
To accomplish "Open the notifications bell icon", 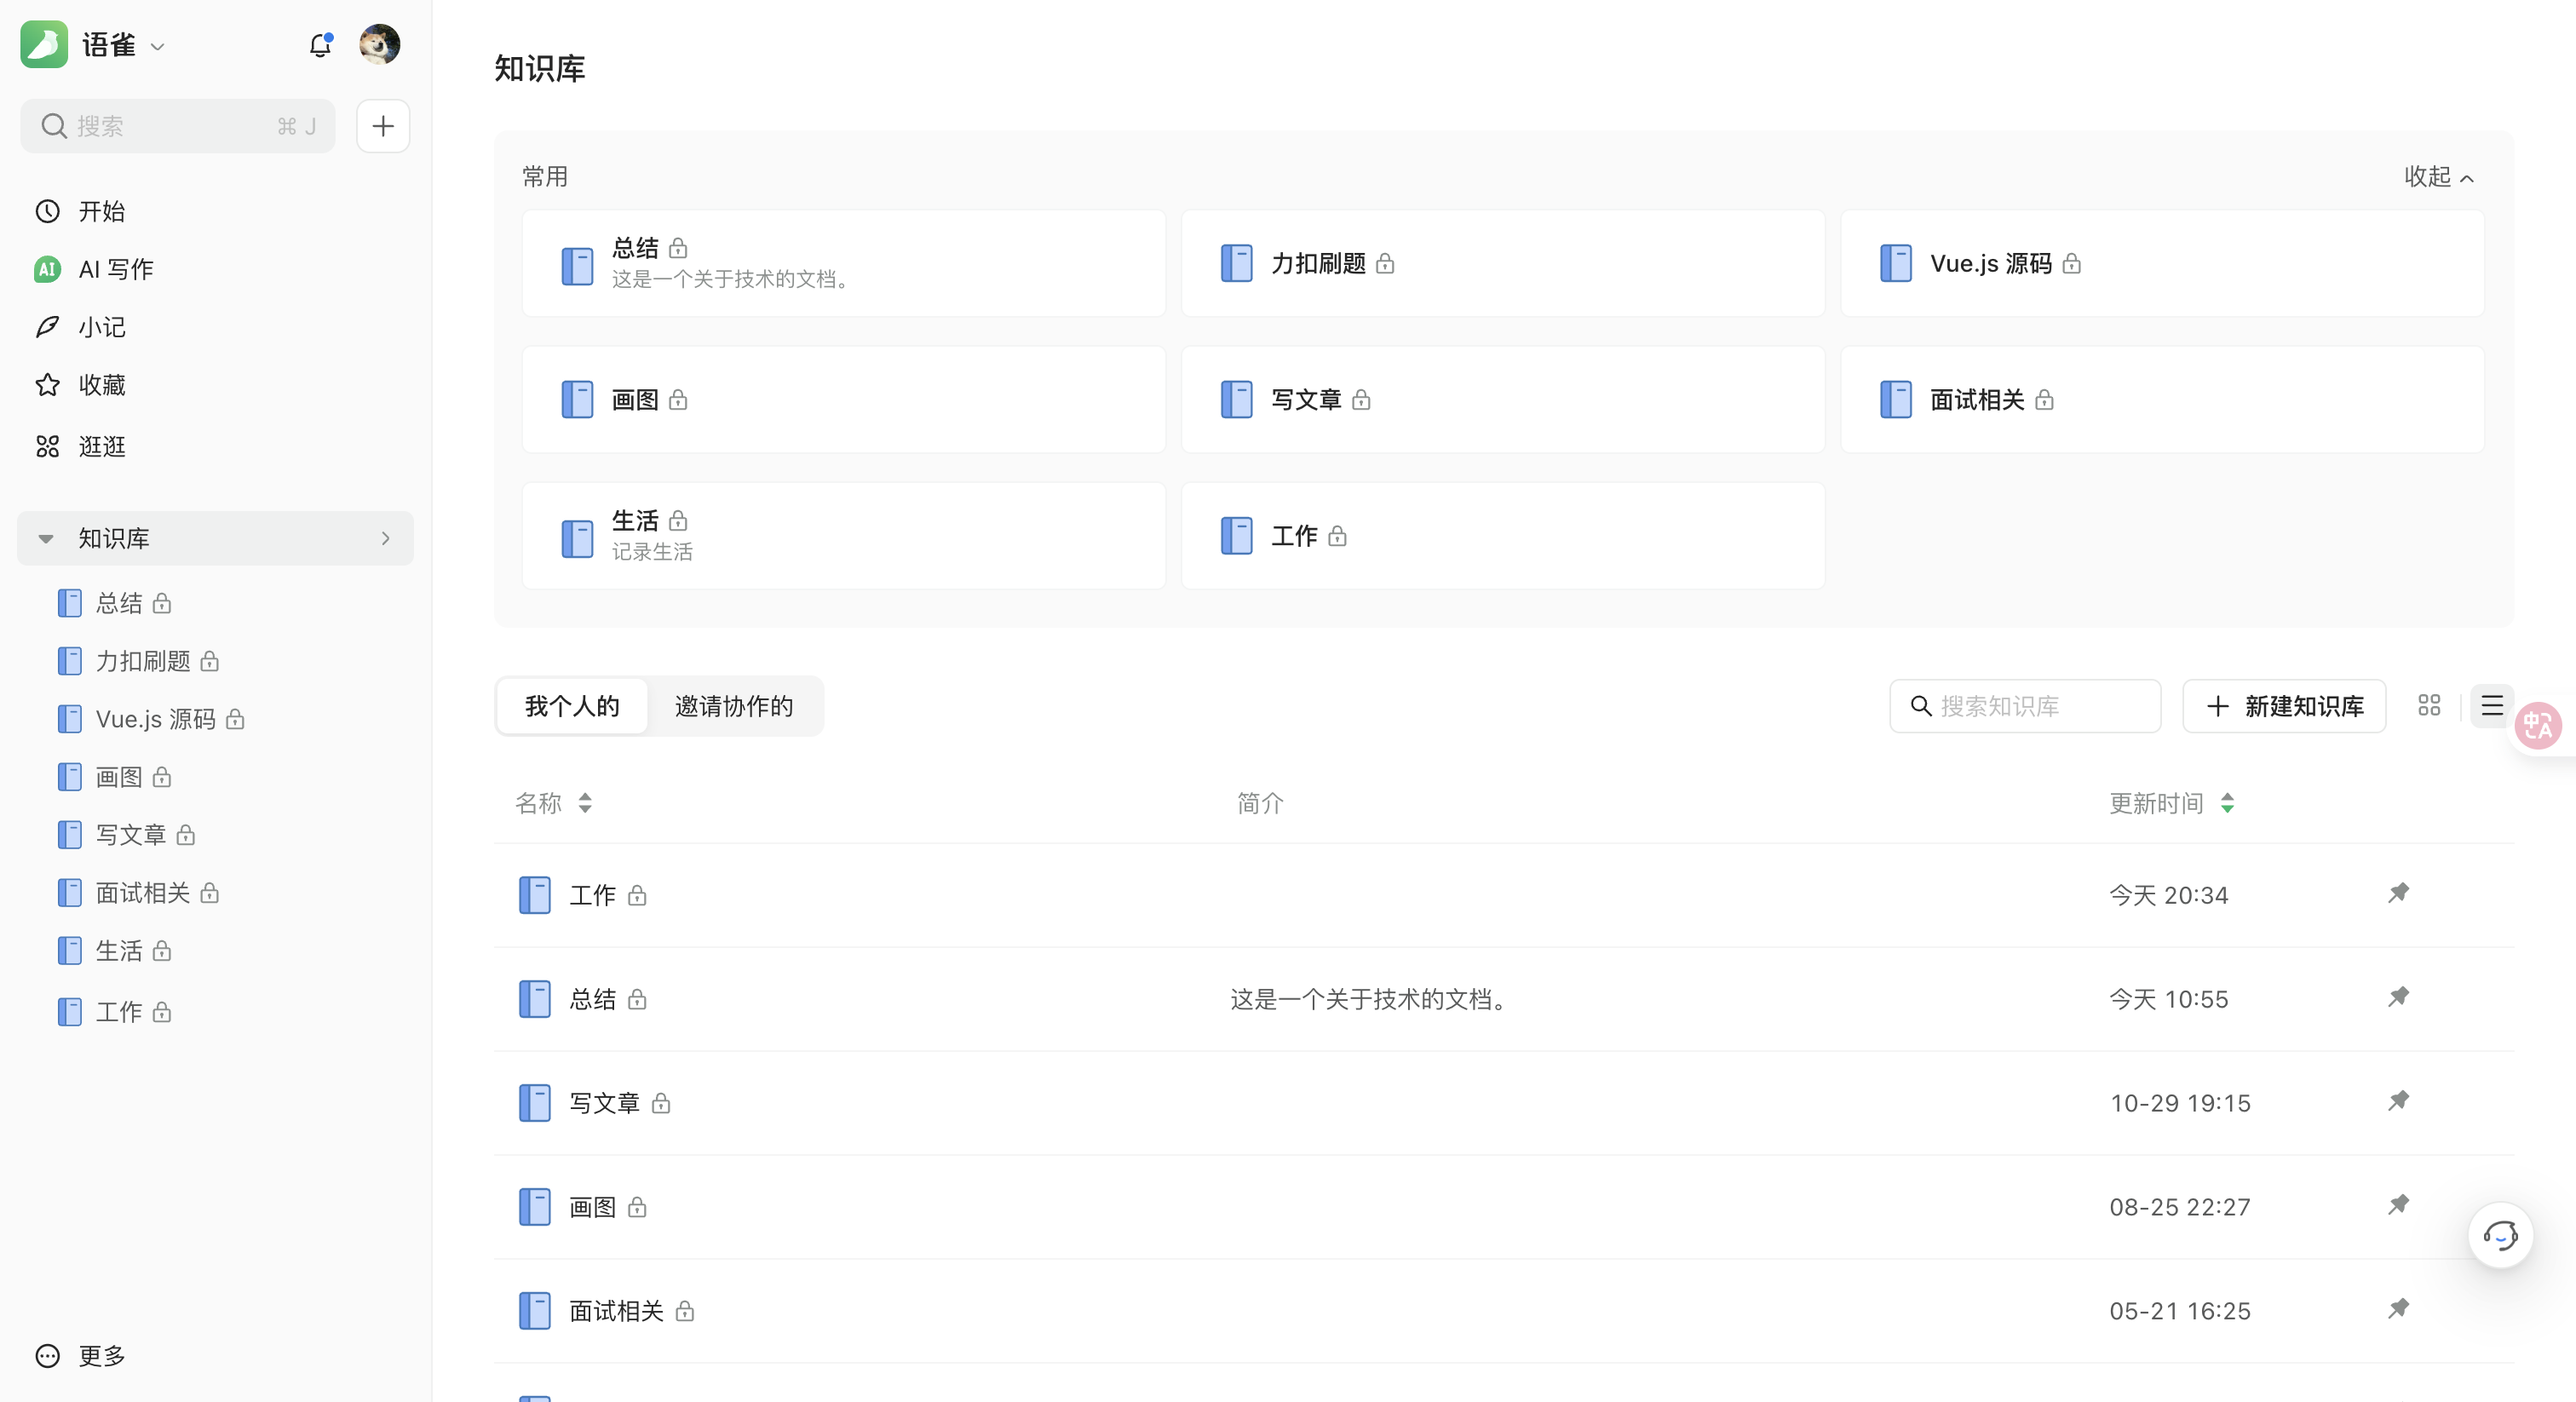I will (319, 45).
